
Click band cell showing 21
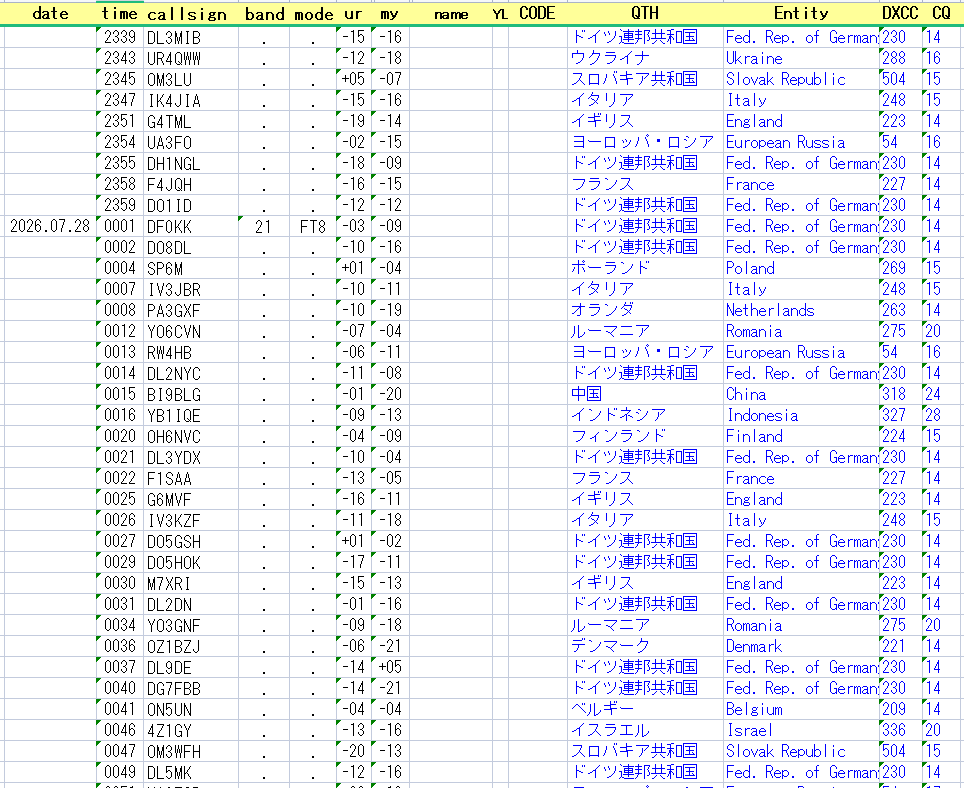pyautogui.click(x=264, y=226)
